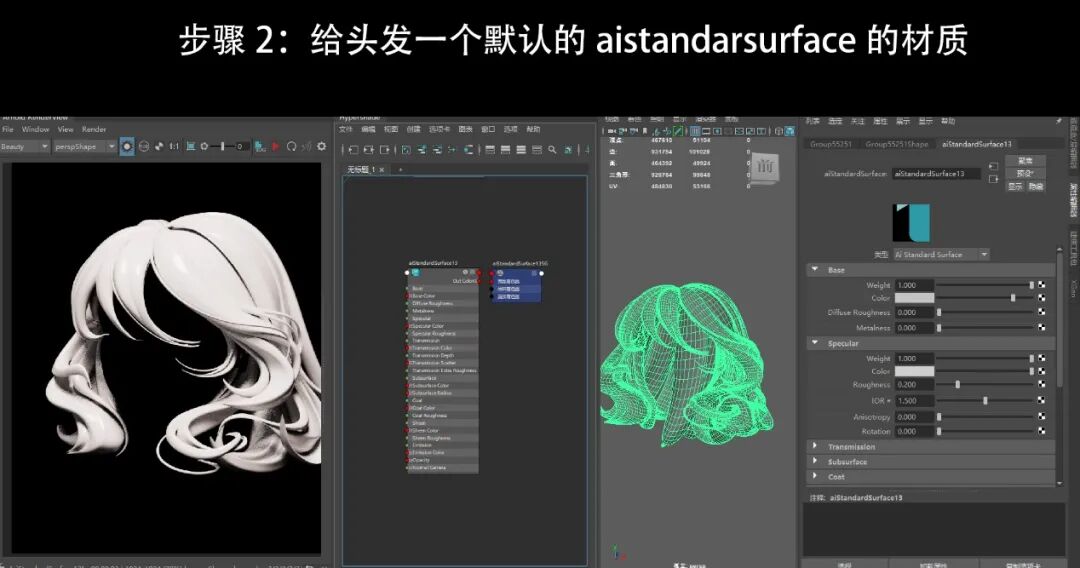
Task: Toggle the highlighted display-mode icon in RenderView toolbar
Action: tap(127, 147)
